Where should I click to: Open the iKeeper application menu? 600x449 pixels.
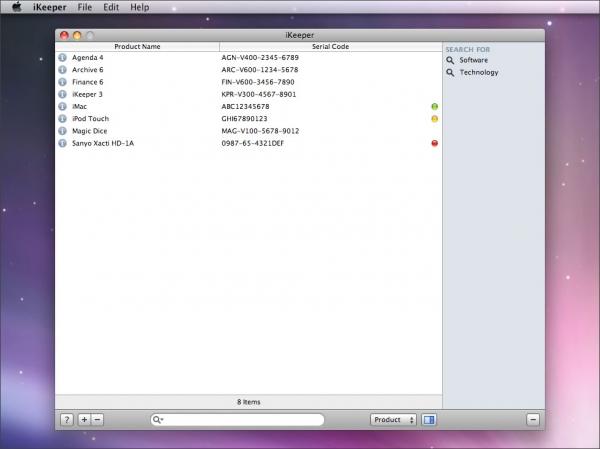(49, 7)
